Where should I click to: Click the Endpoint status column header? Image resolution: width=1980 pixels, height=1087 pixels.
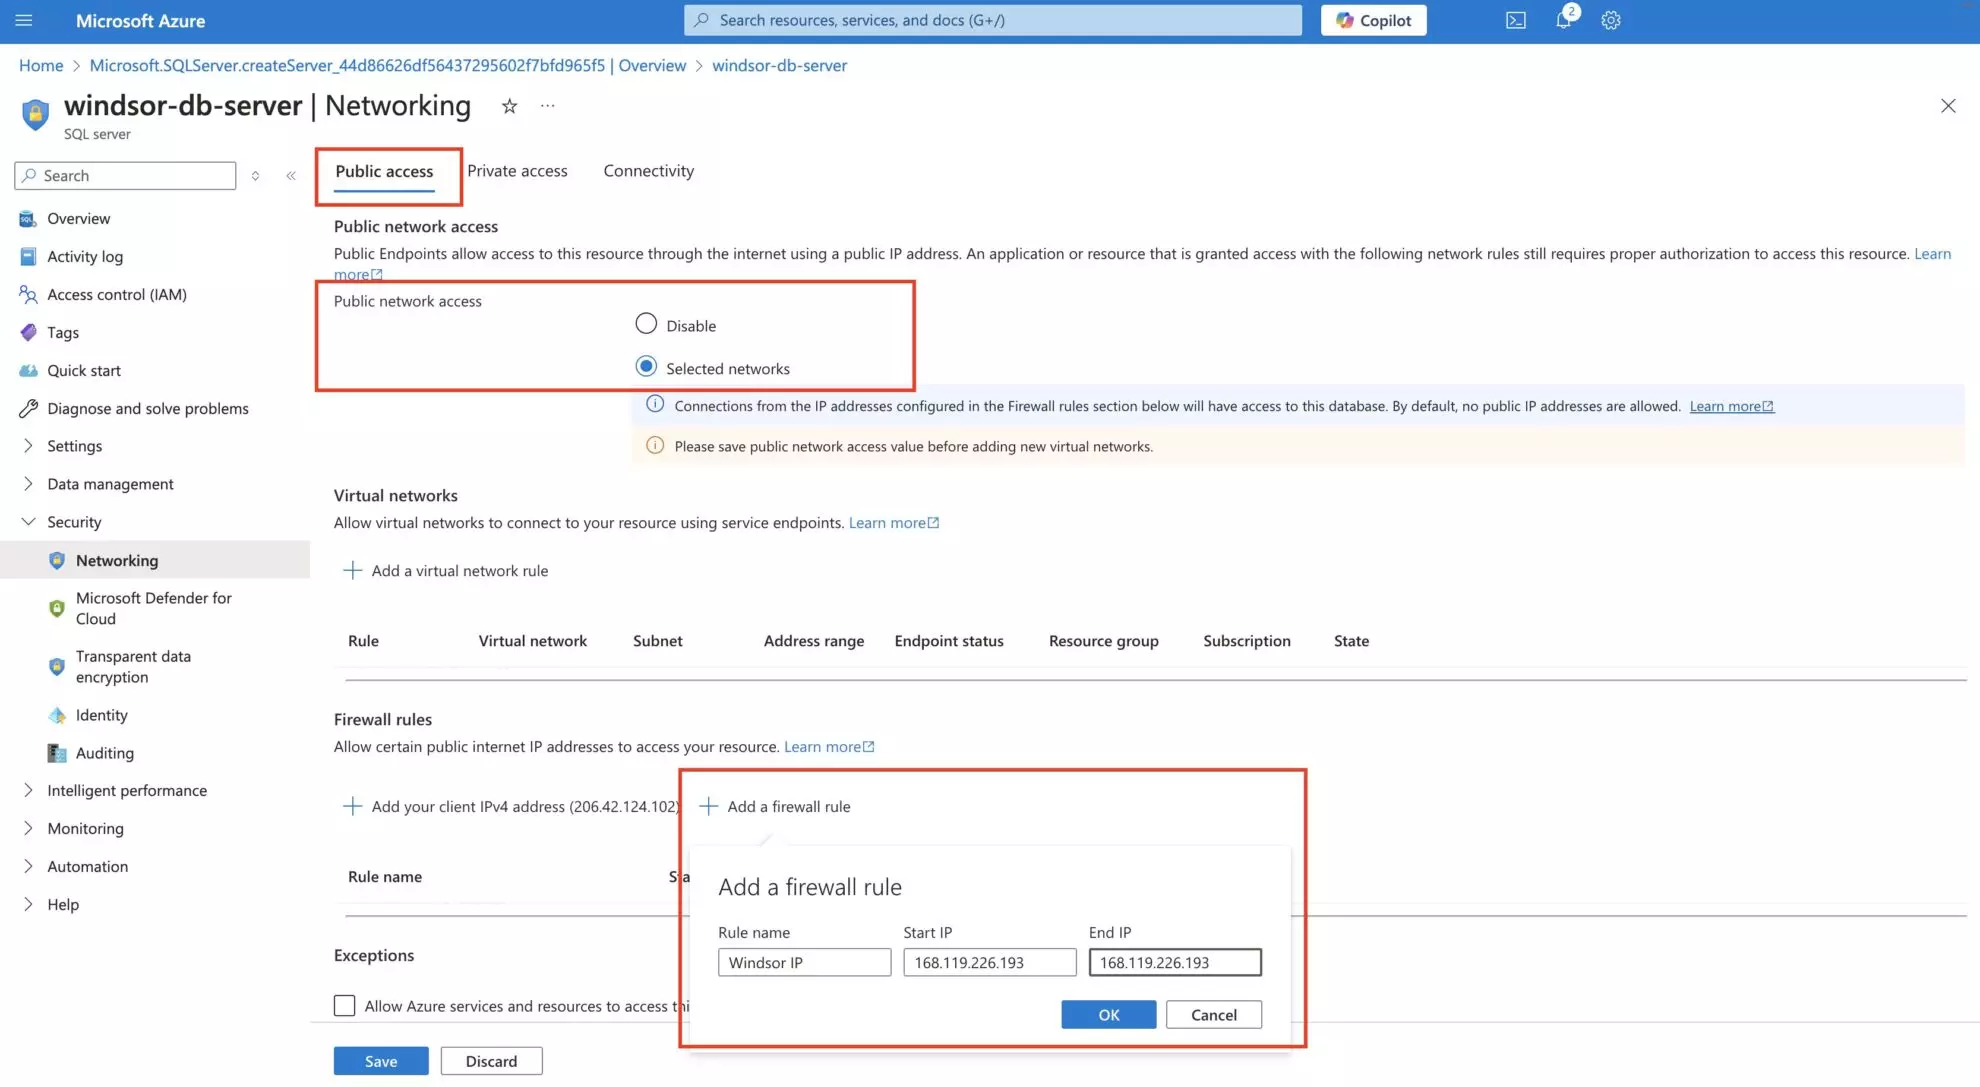point(948,641)
